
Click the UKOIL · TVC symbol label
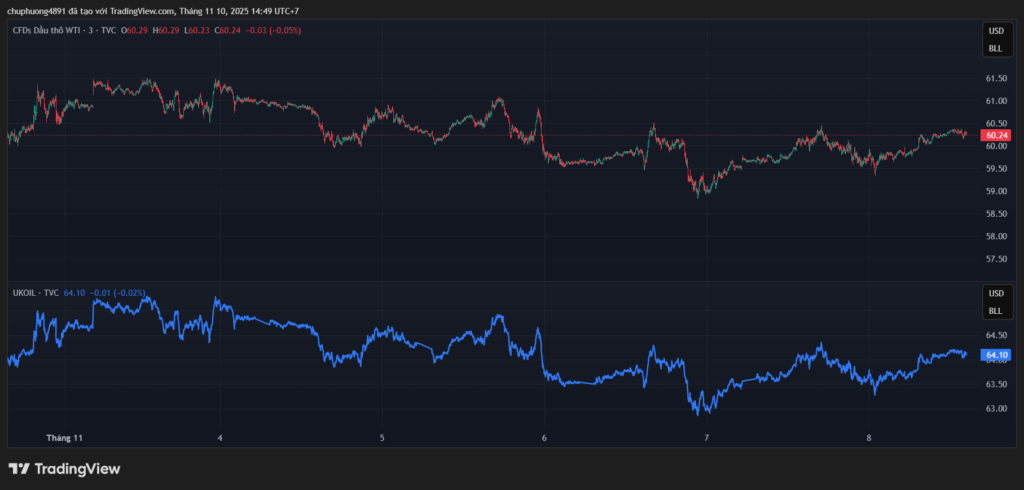(x=34, y=293)
